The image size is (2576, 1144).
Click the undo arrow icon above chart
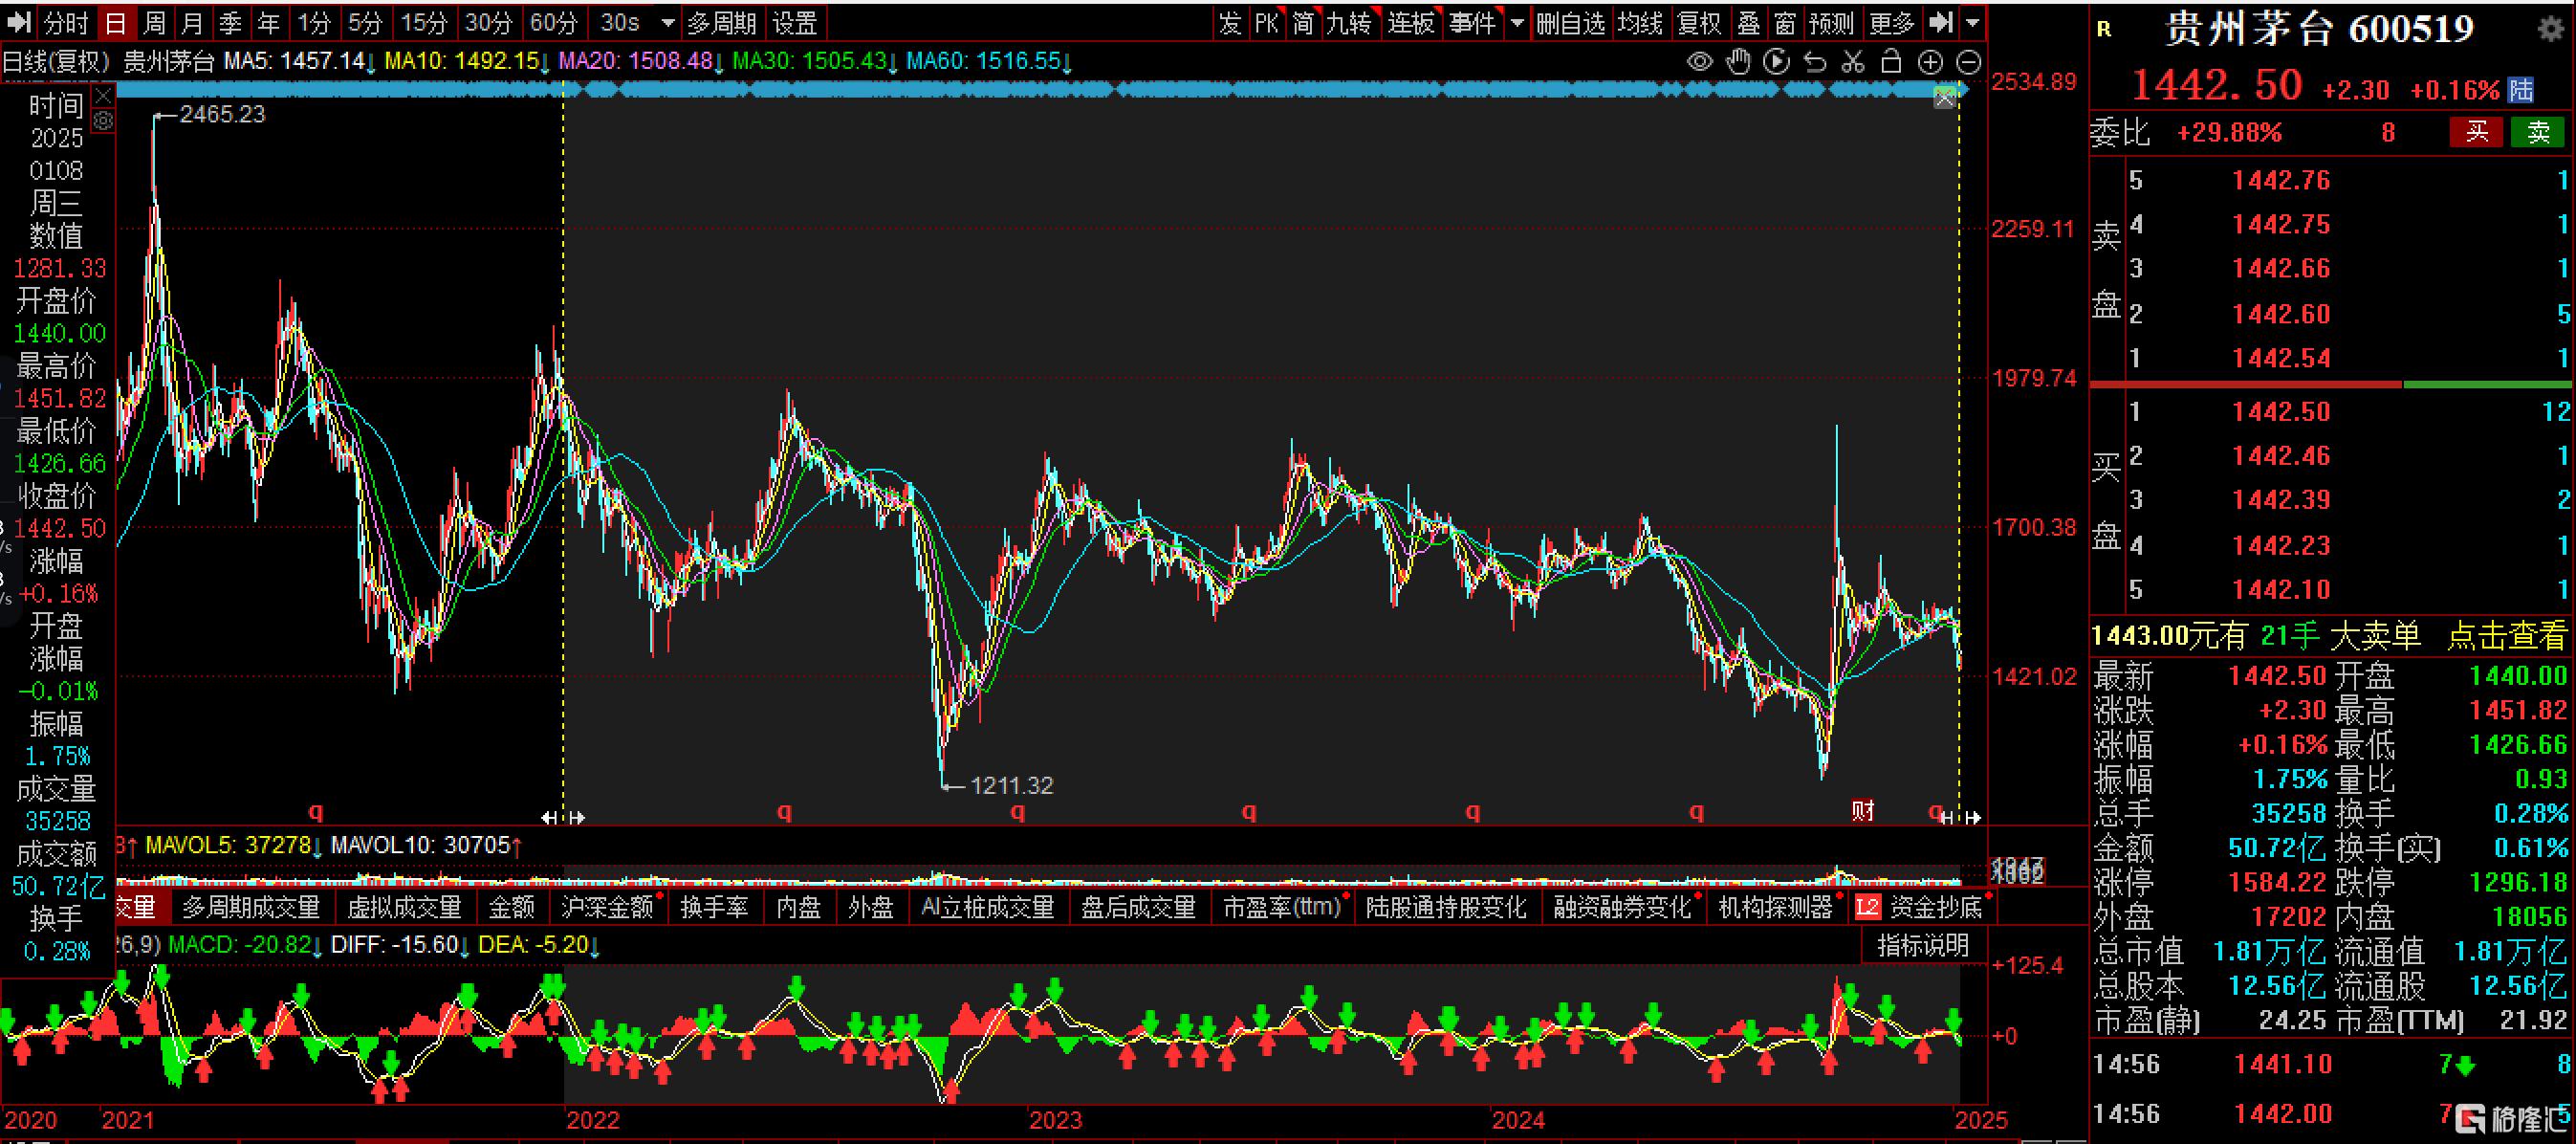(x=1815, y=62)
